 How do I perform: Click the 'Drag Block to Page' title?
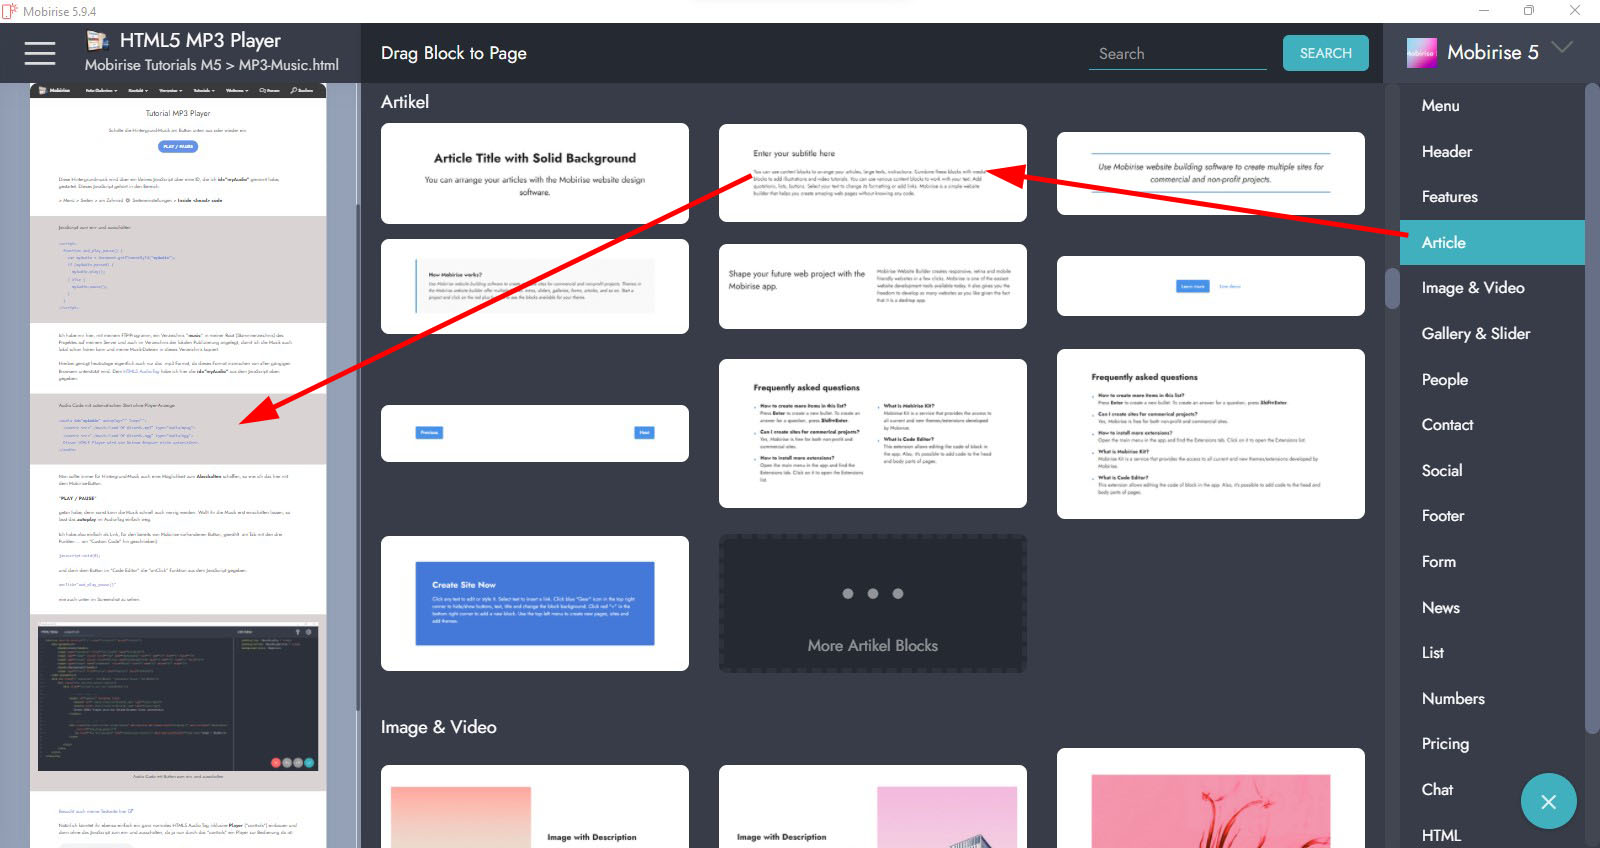point(454,53)
